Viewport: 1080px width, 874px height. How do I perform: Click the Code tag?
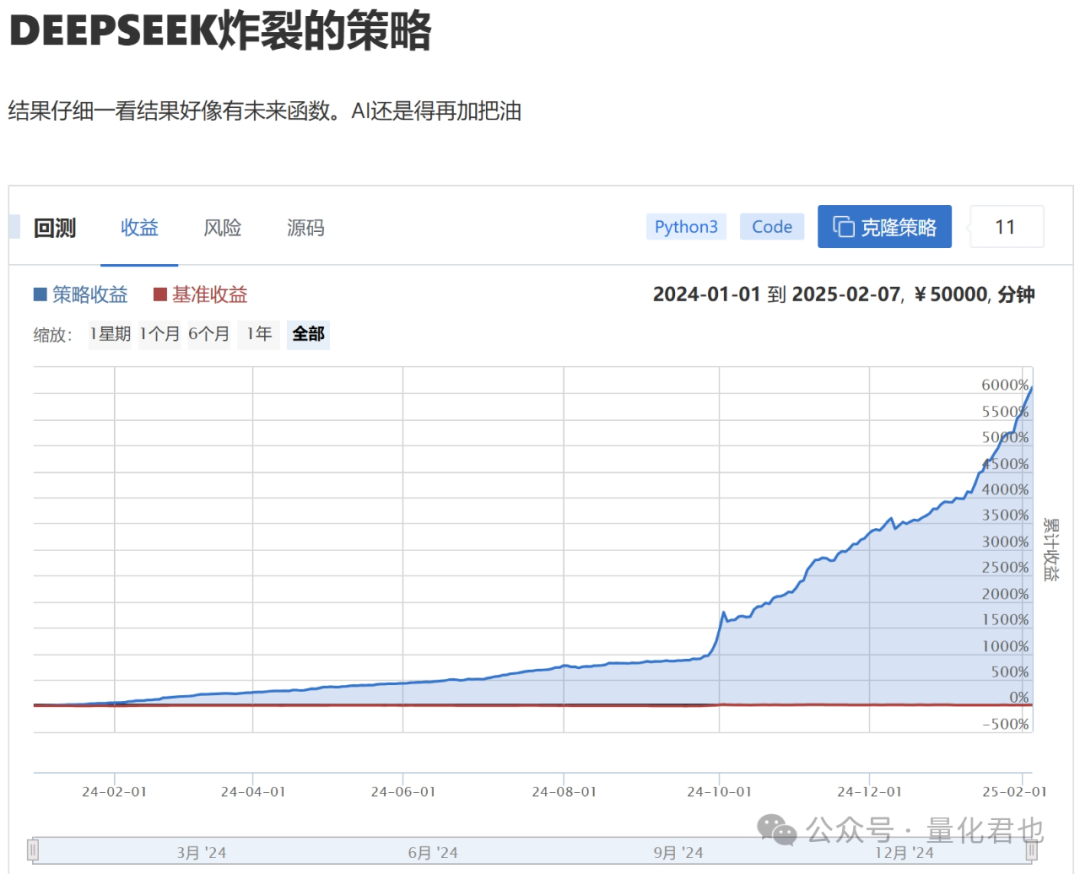click(771, 227)
